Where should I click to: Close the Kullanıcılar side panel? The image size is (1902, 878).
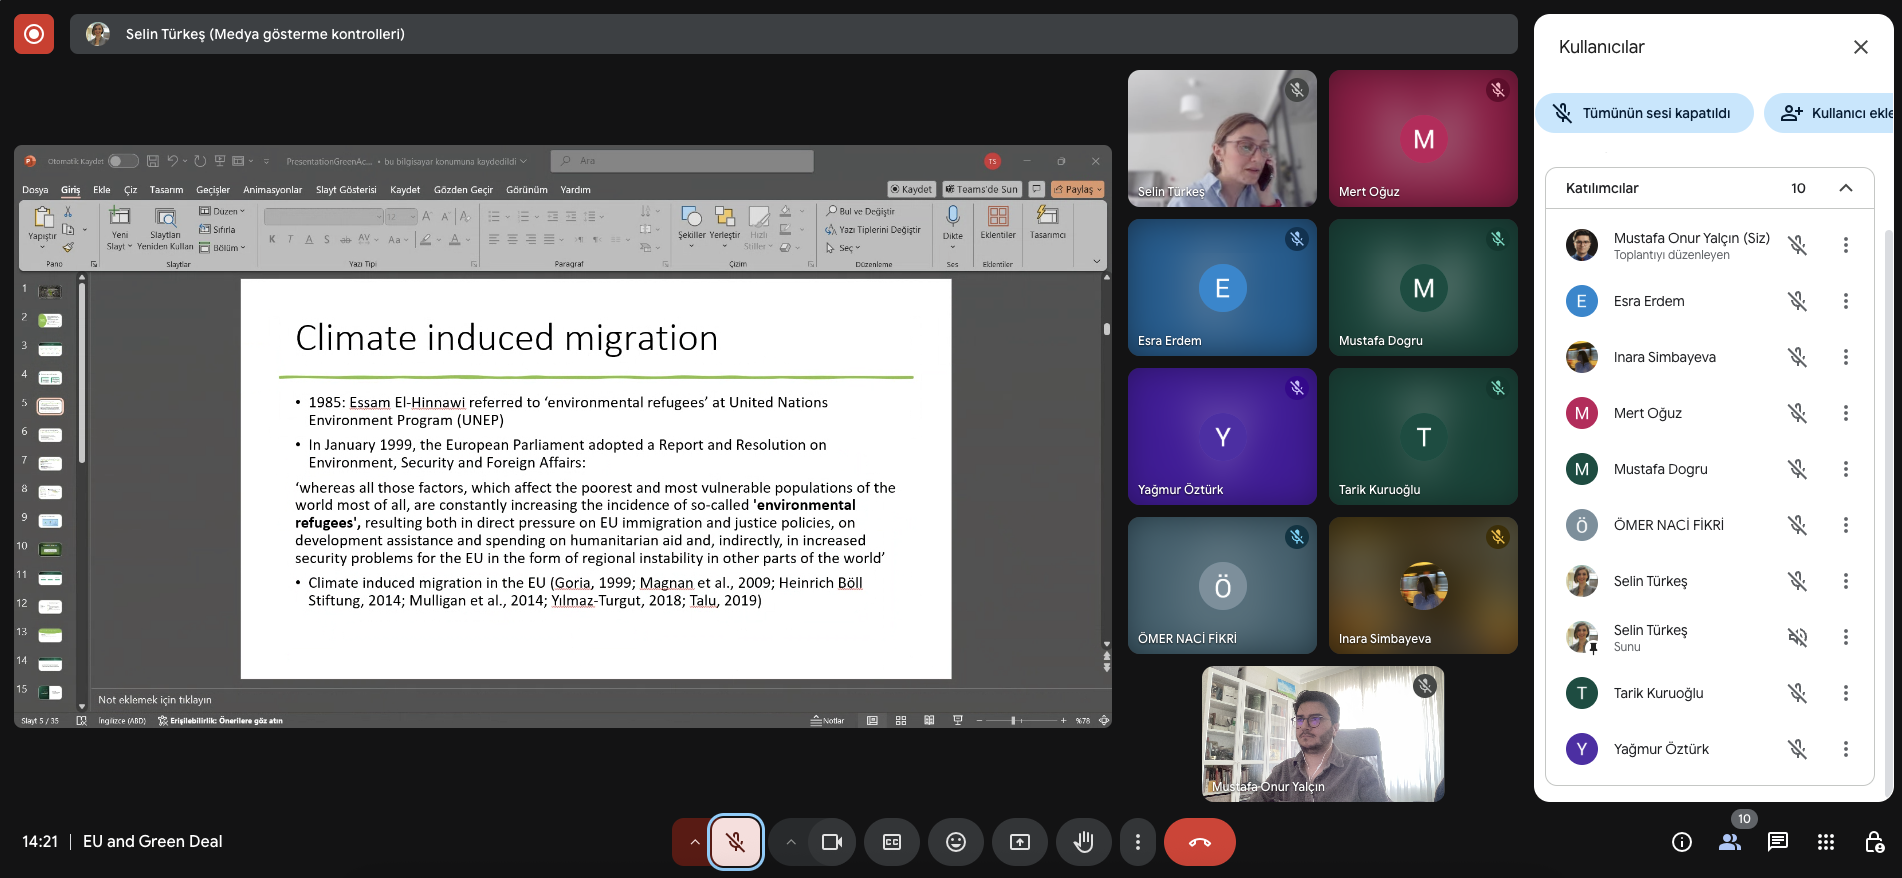coord(1860,47)
